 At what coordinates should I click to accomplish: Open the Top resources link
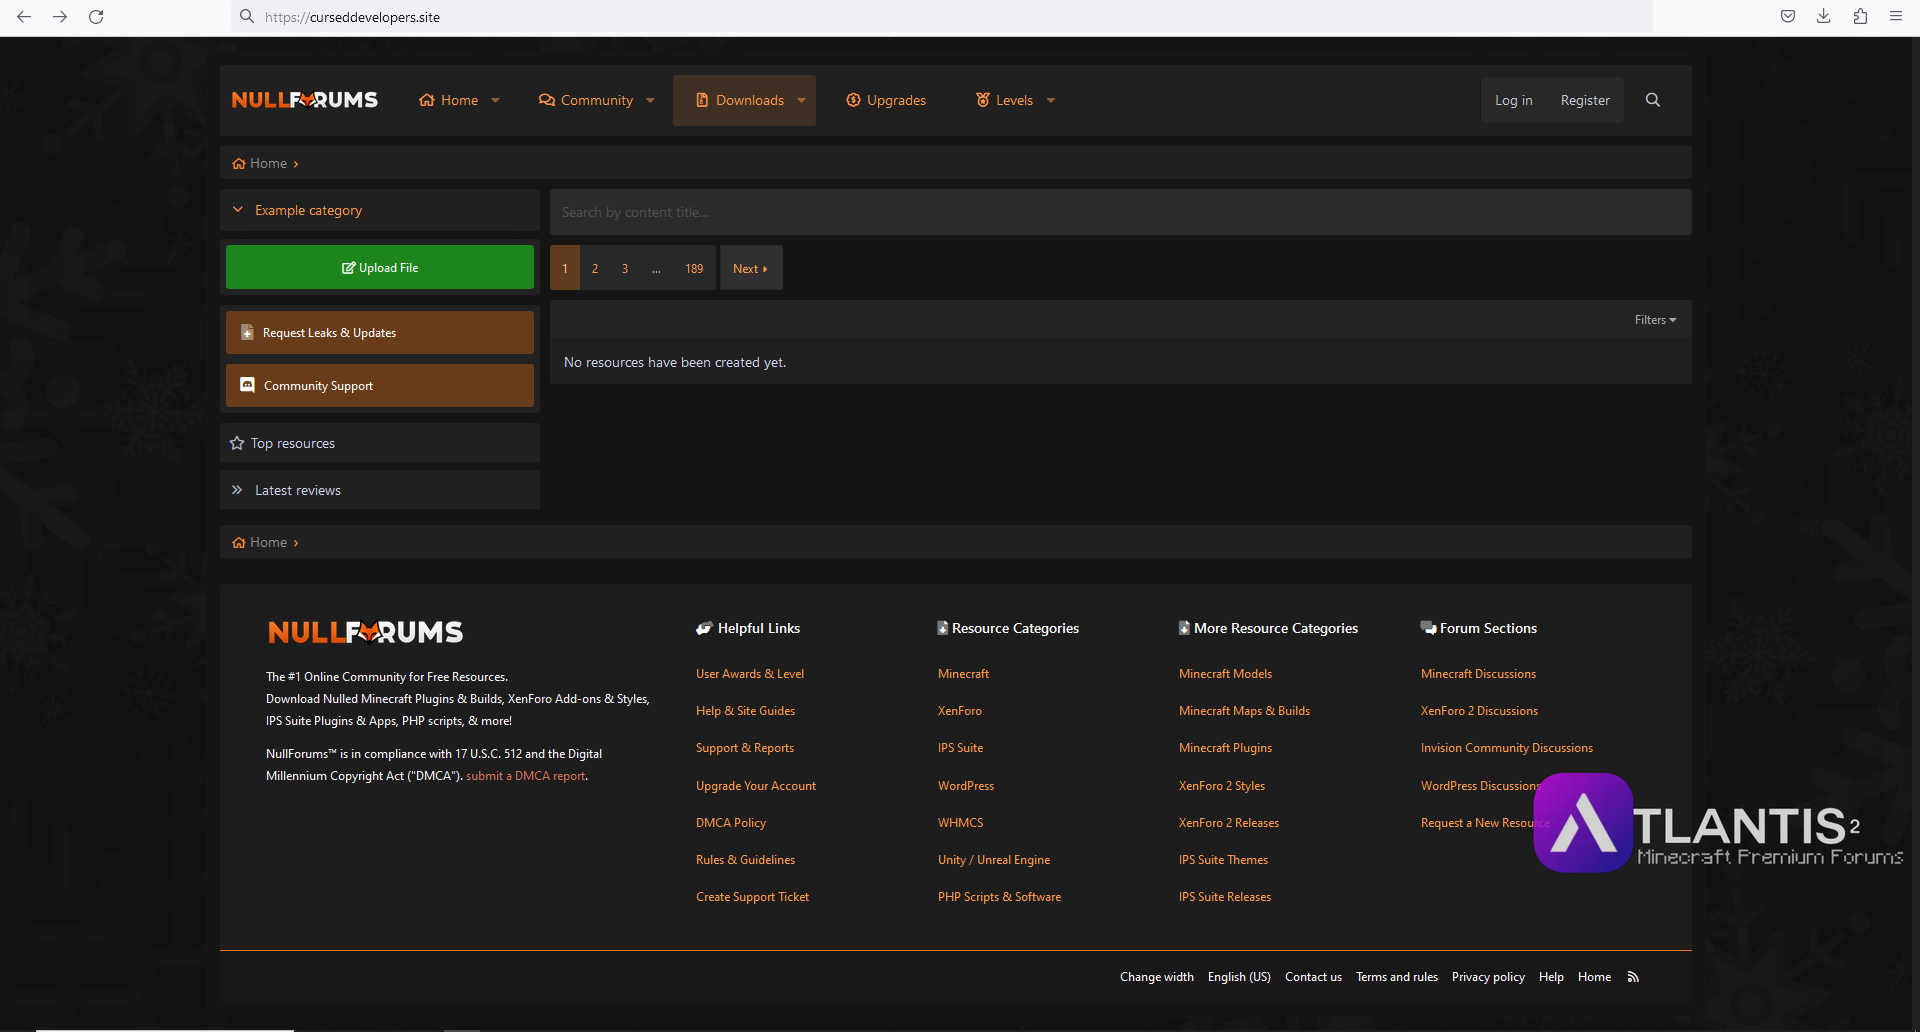(293, 443)
